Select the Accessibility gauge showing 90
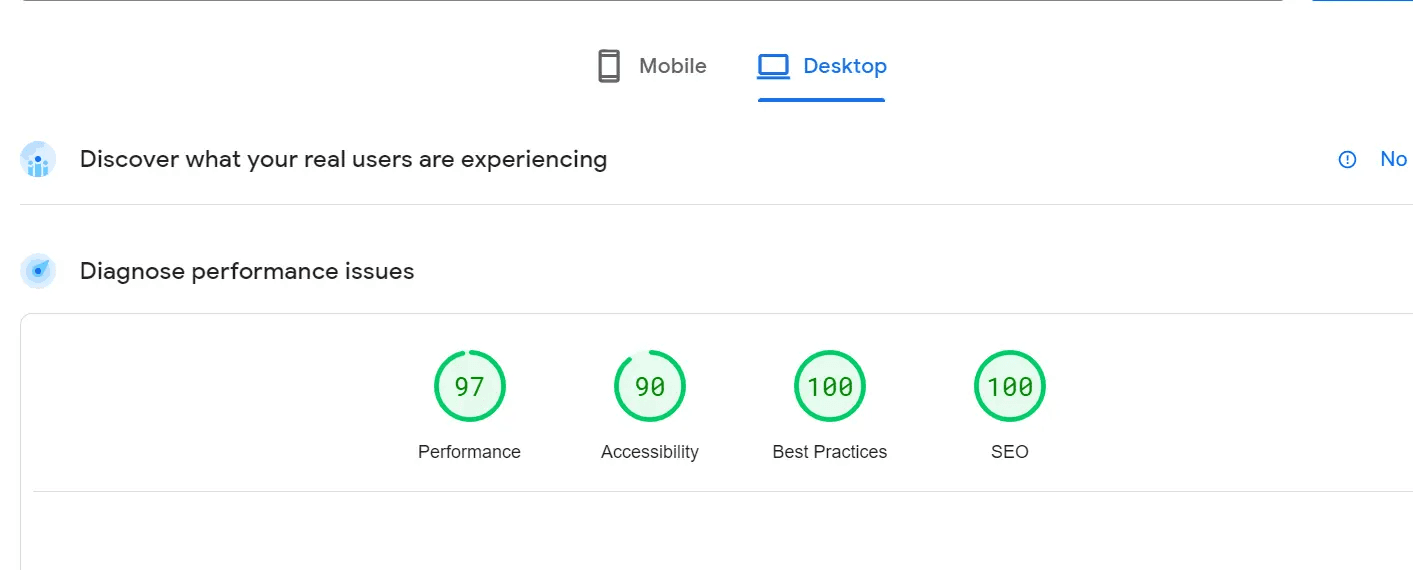 [649, 386]
